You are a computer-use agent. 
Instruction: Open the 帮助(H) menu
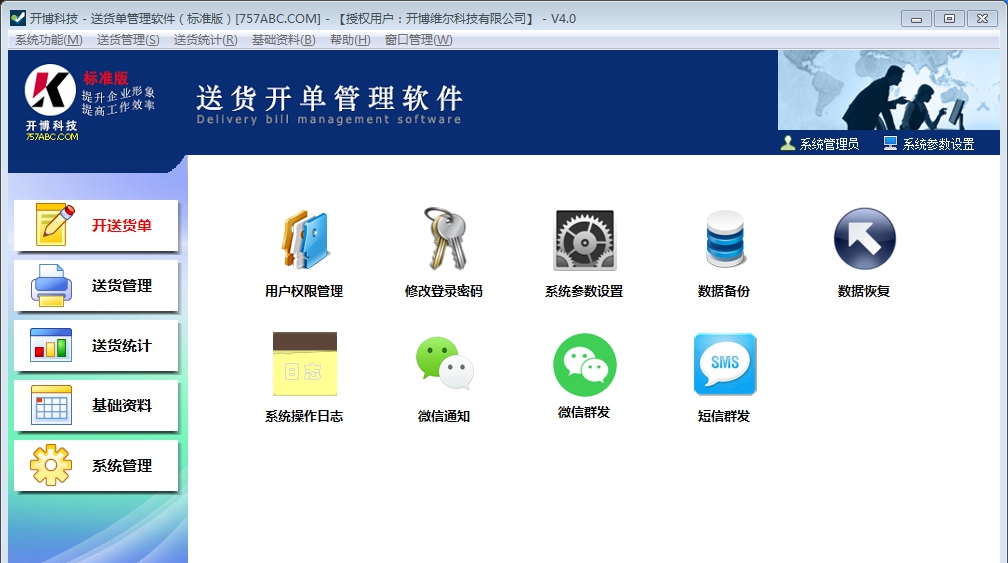point(350,40)
